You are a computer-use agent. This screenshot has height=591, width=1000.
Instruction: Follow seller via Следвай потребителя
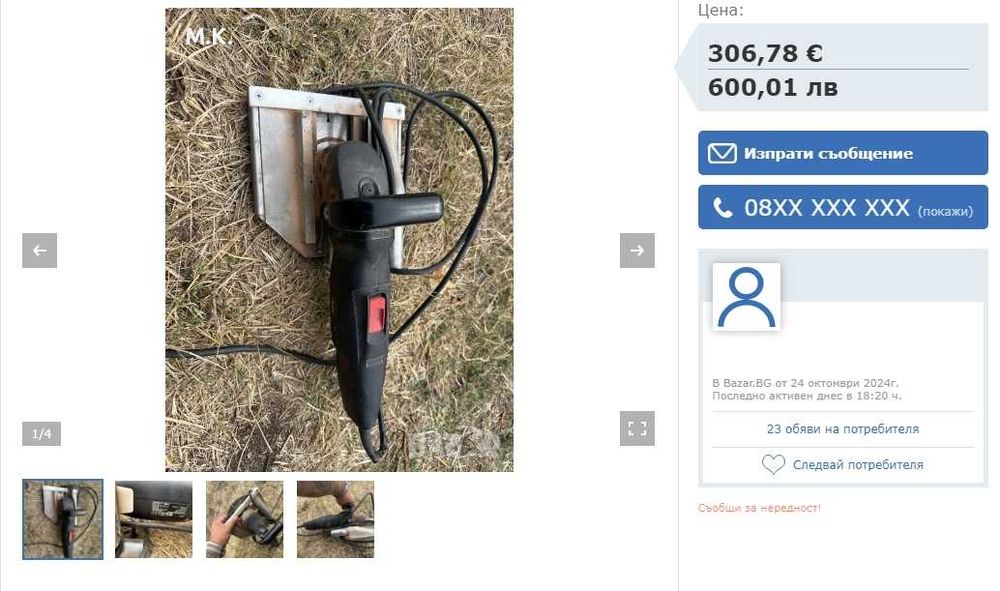pos(858,465)
